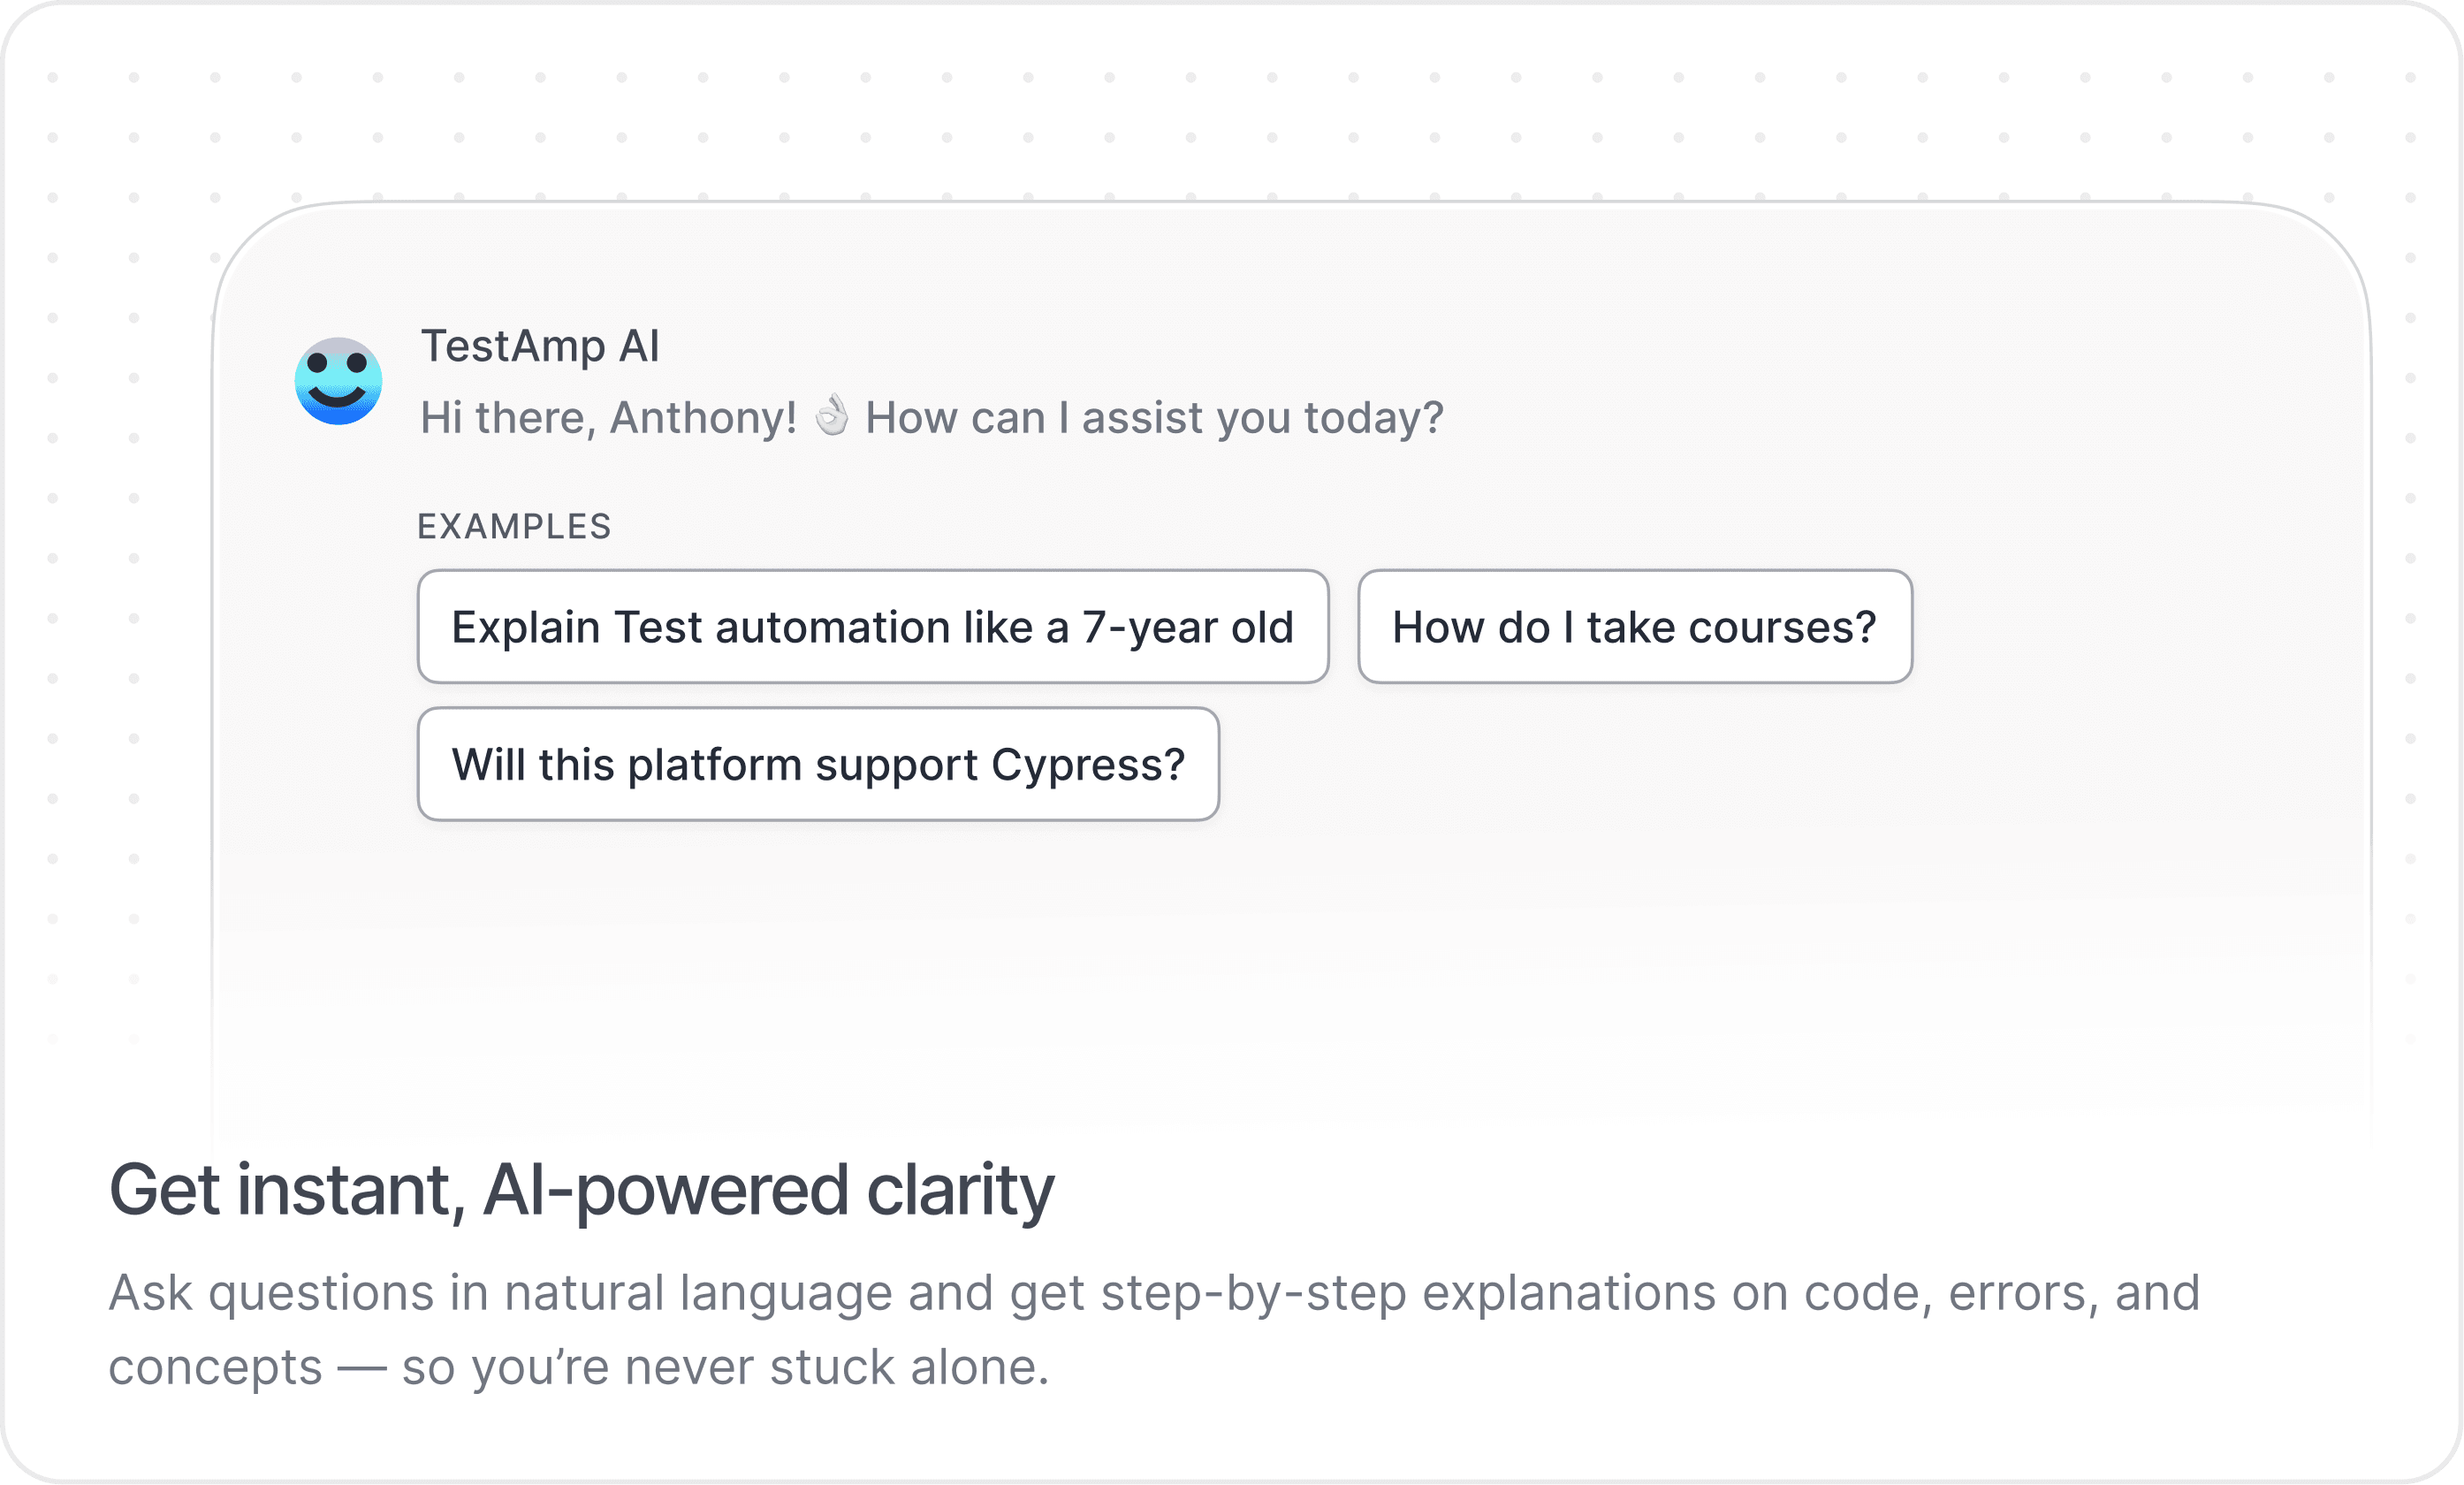
Task: Click the word "Cypress?" in the example chip
Action: (1088, 765)
